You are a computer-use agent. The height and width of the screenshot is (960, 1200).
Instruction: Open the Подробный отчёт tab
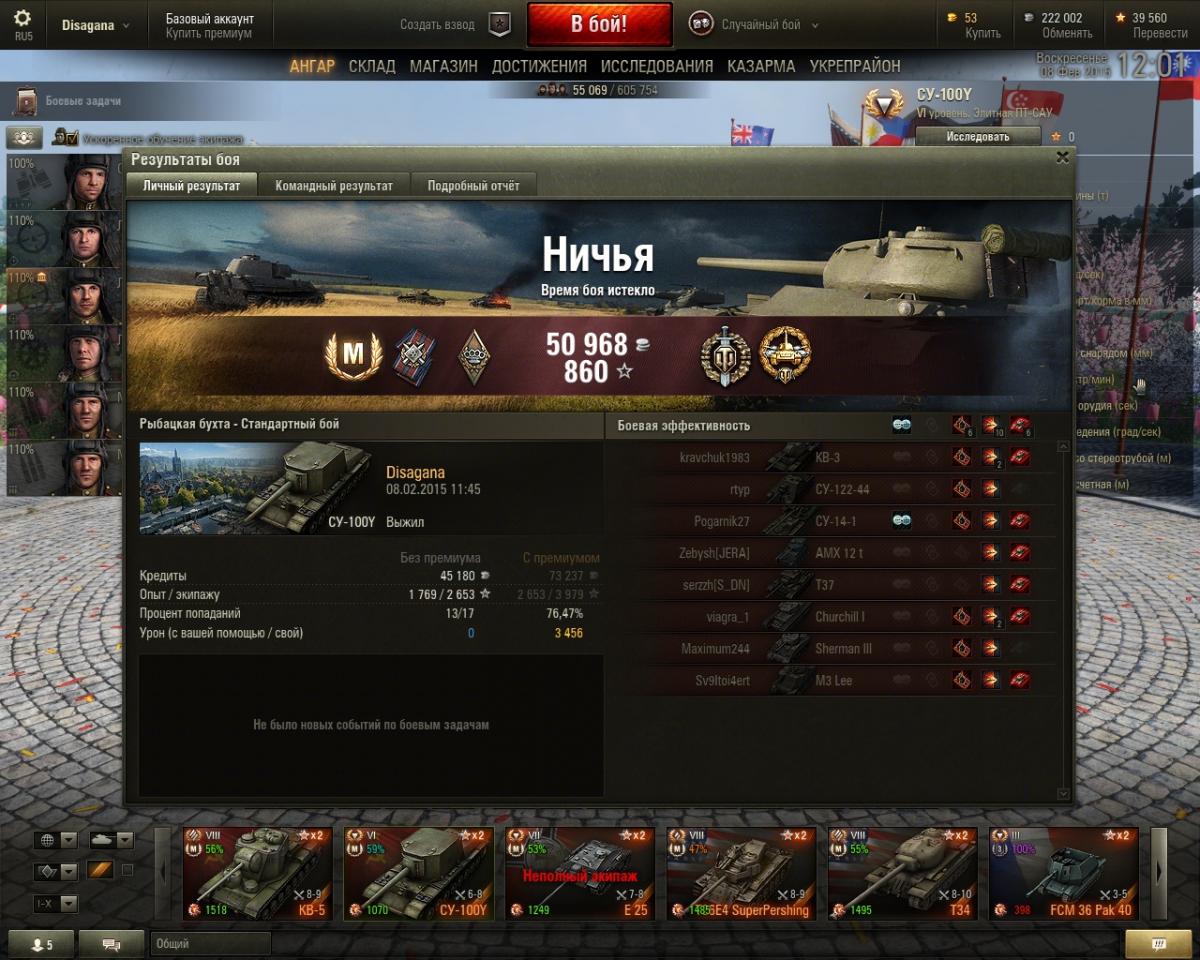pos(473,186)
